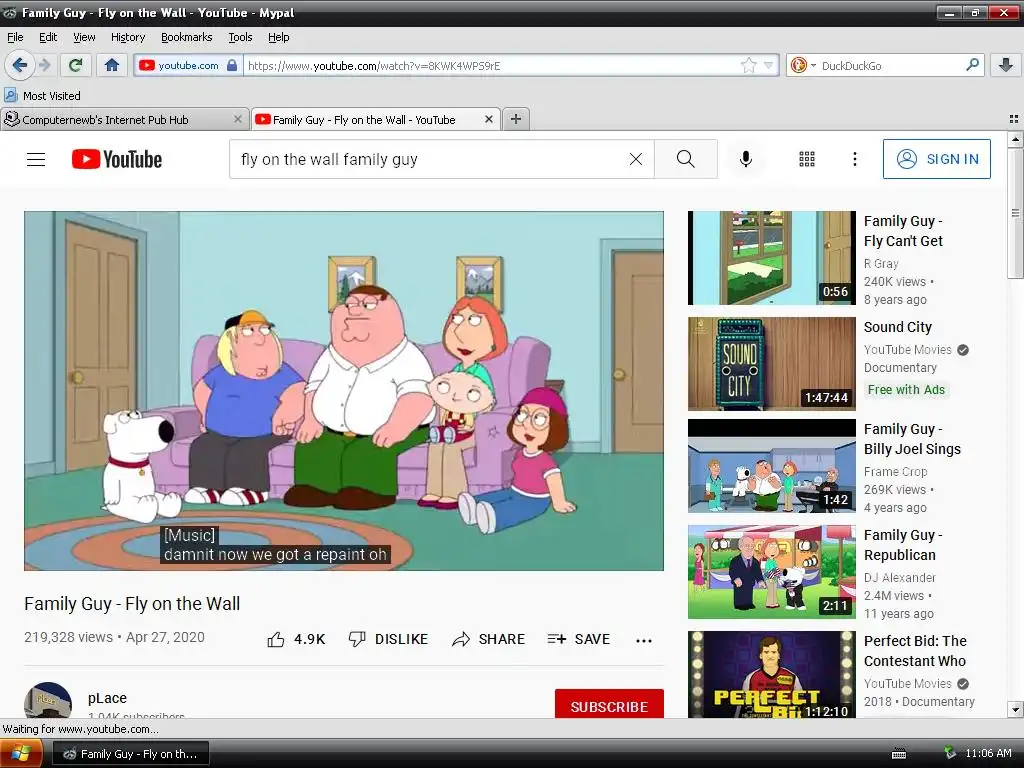Click the Frame Crop channel name

pyautogui.click(x=895, y=472)
